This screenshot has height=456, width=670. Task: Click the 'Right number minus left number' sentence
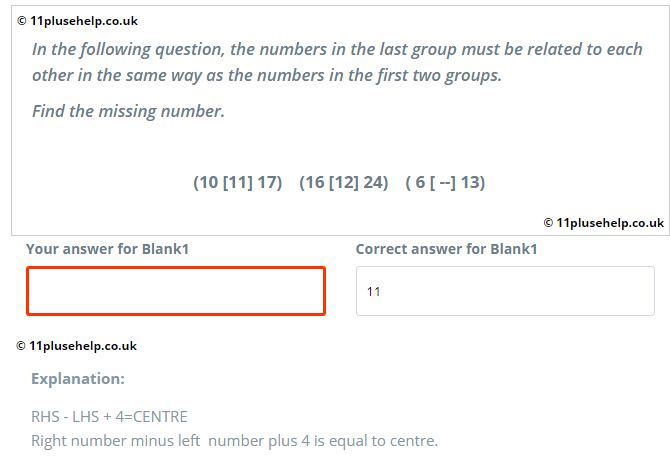click(x=235, y=441)
